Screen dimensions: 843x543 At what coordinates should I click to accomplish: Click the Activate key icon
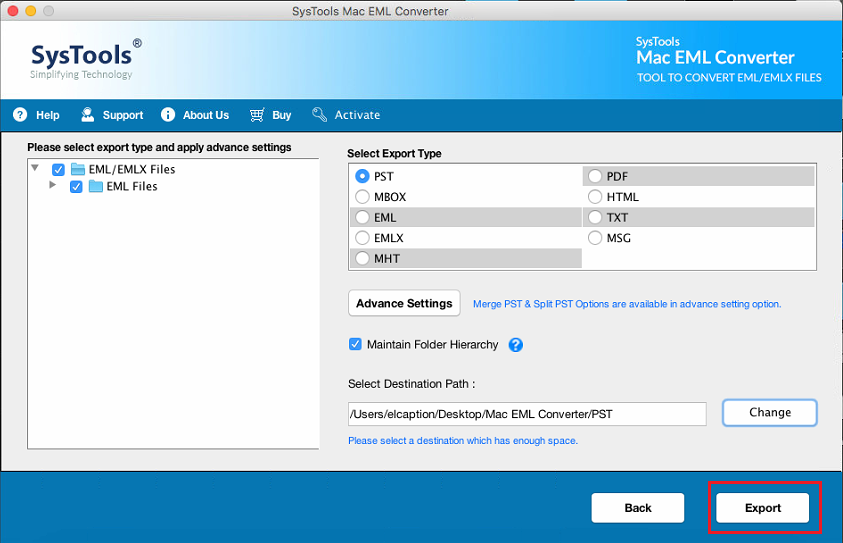coord(319,115)
